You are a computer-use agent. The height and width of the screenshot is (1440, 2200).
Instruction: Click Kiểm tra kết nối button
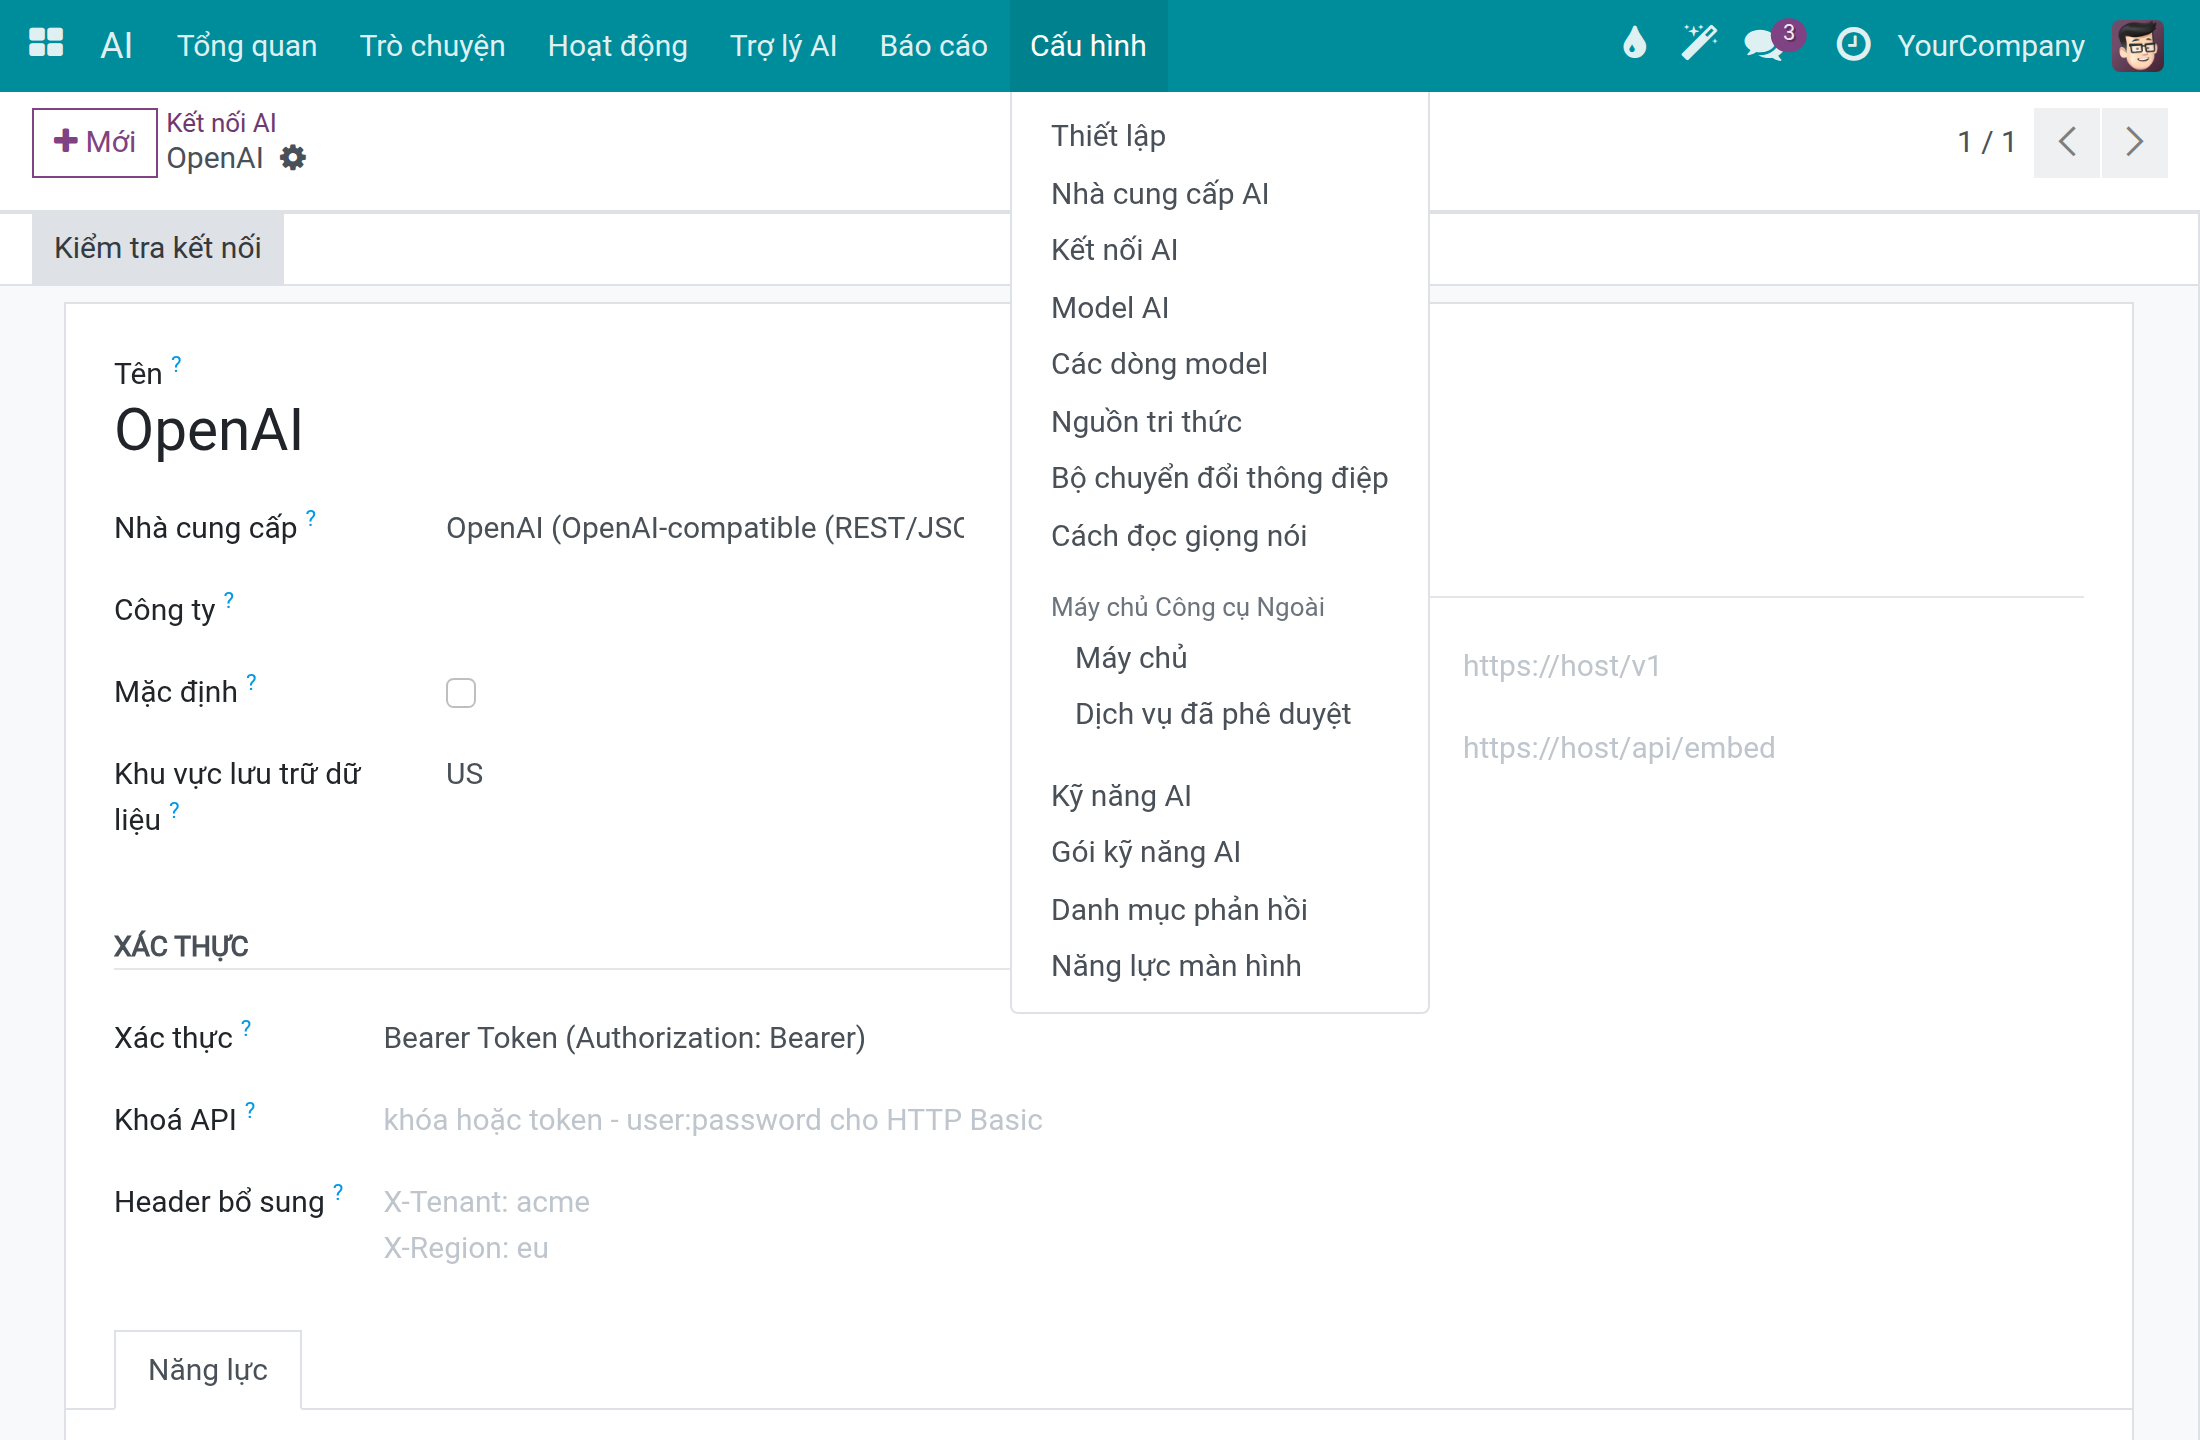(x=158, y=248)
